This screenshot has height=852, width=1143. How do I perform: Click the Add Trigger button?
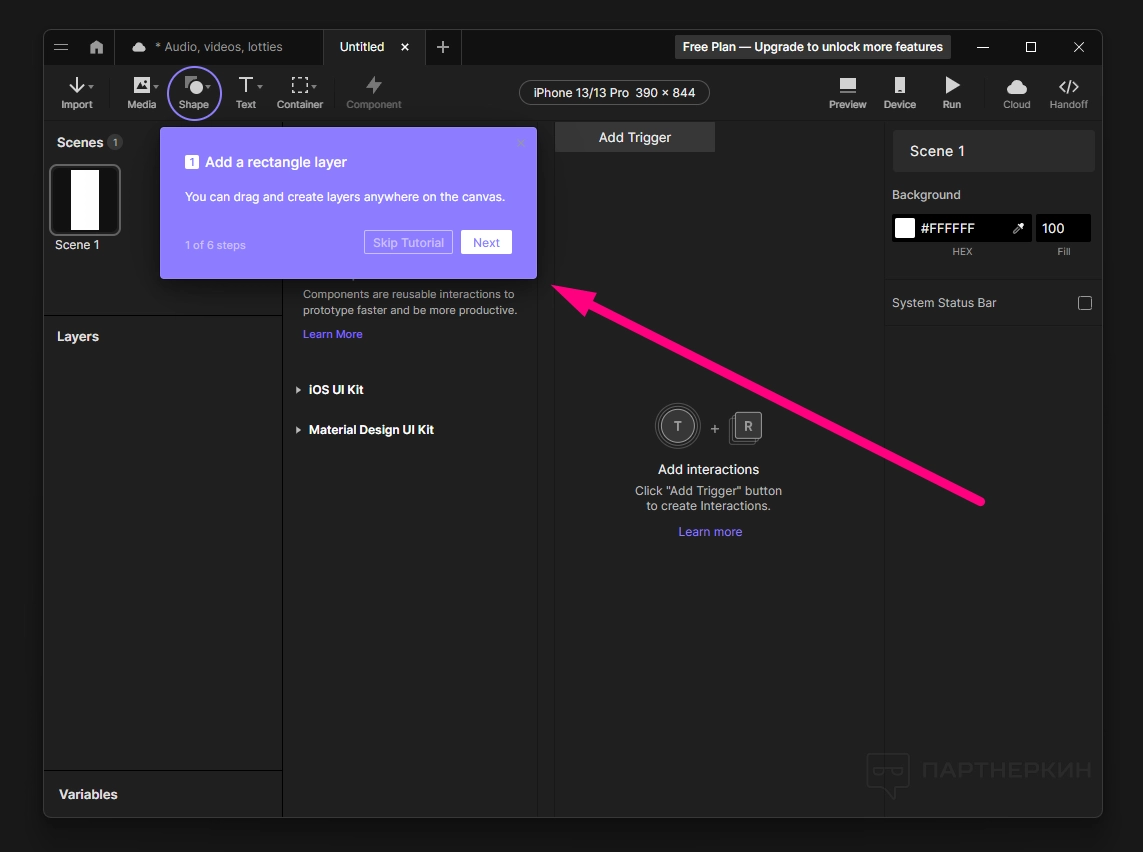635,138
